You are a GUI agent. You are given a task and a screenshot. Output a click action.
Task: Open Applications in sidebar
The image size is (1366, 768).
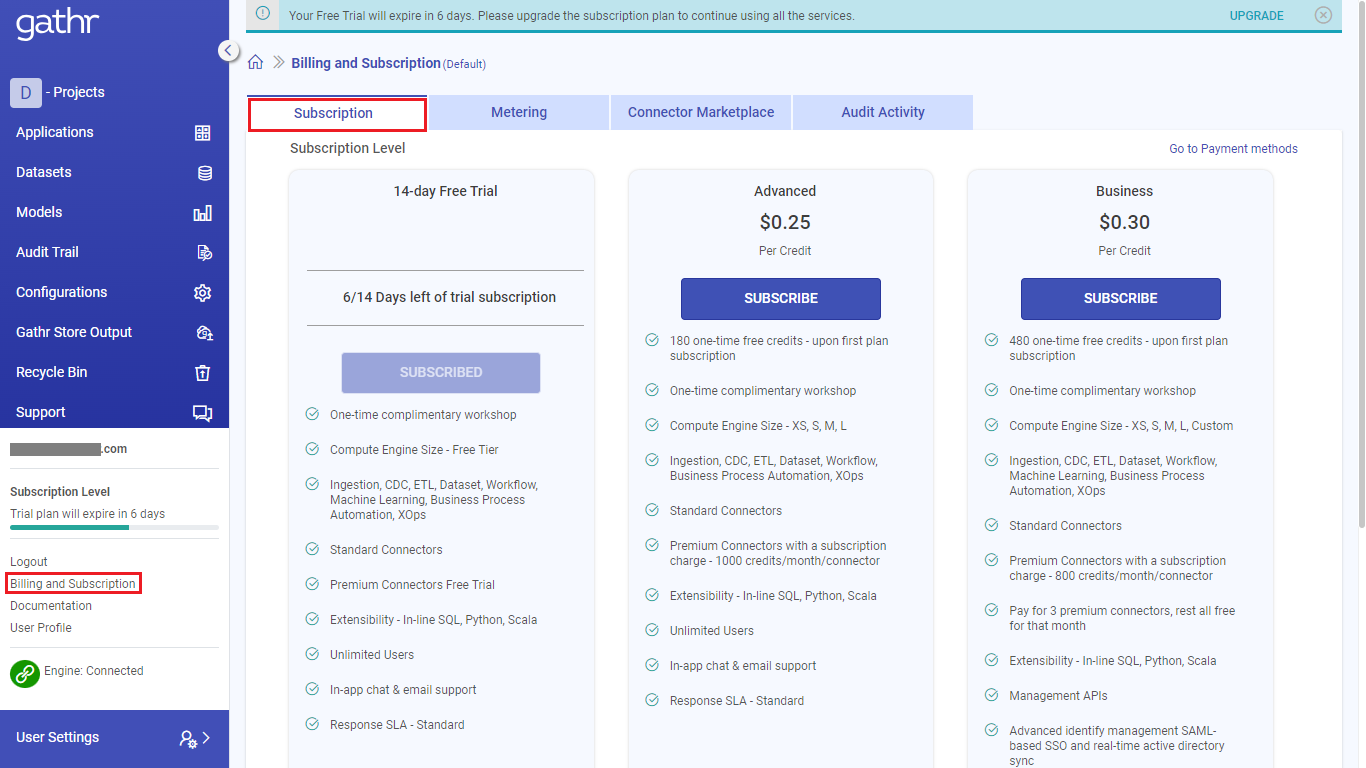point(55,132)
